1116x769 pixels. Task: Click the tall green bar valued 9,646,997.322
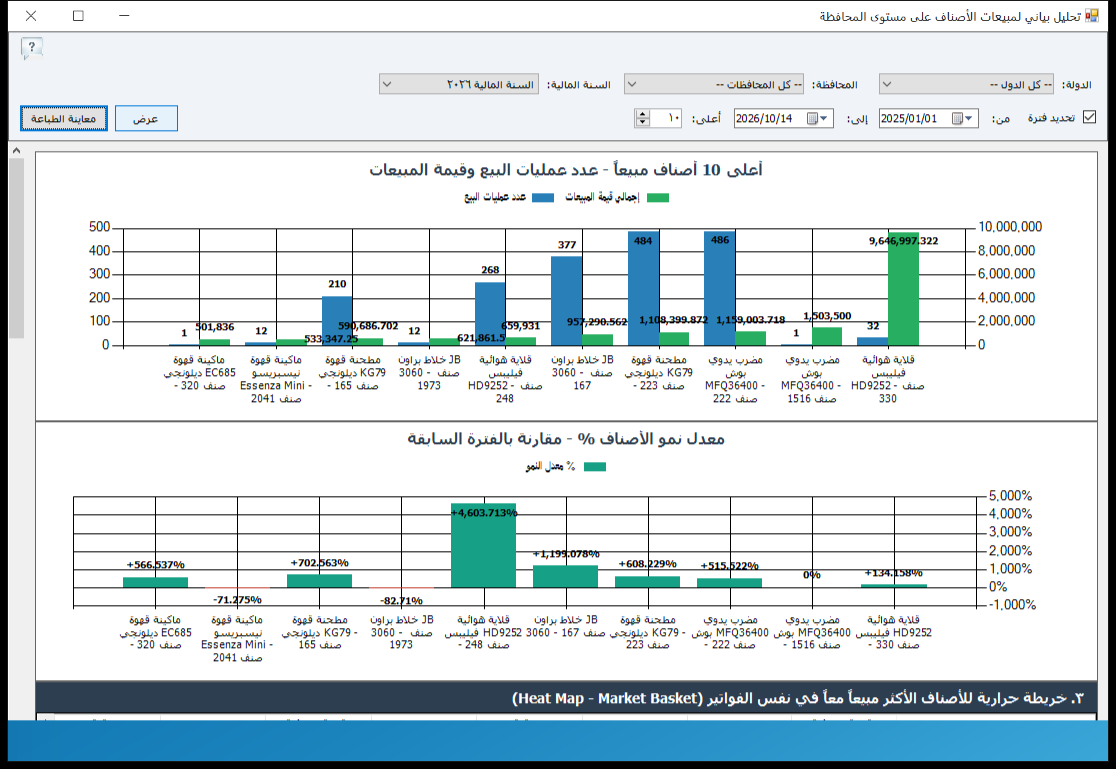(903, 288)
